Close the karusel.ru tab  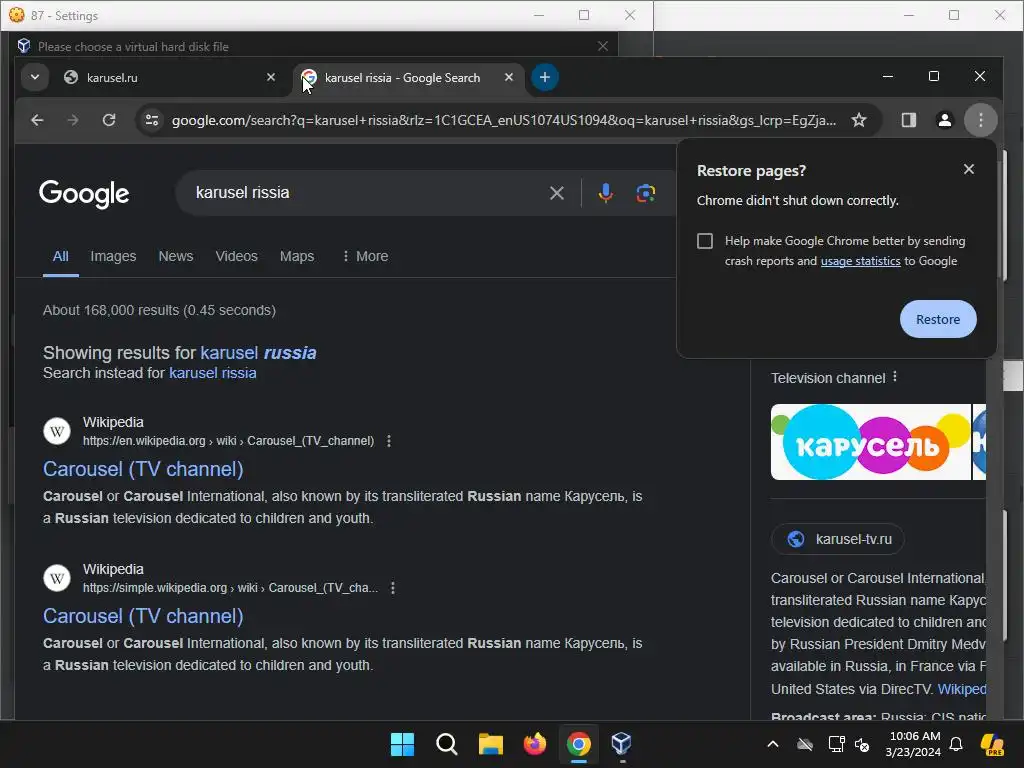tap(271, 77)
